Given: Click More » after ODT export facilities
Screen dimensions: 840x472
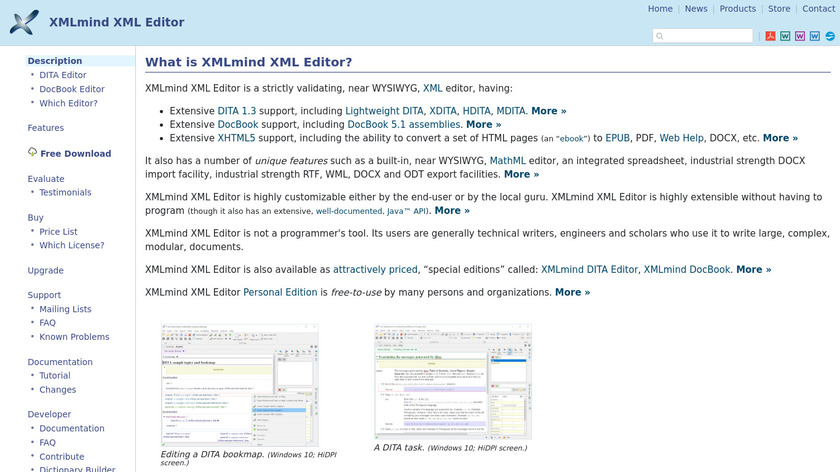Looking at the screenshot, I should (x=521, y=174).
